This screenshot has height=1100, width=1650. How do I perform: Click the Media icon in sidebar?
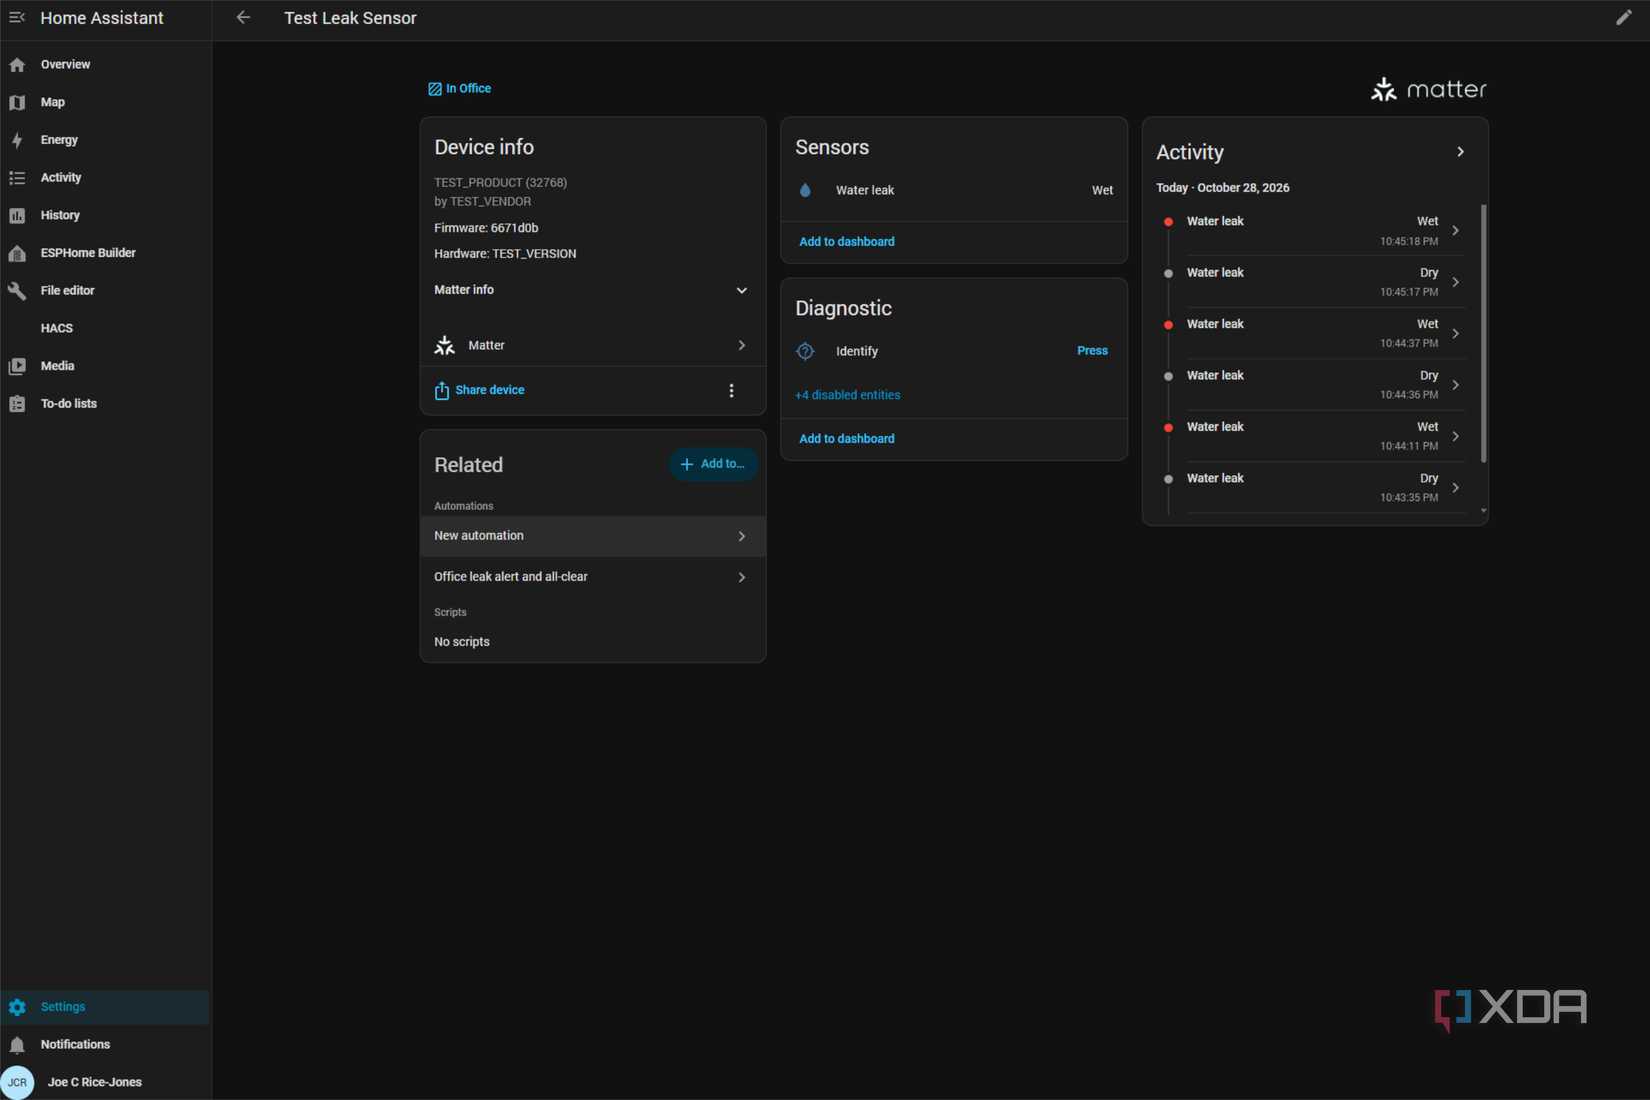point(17,366)
